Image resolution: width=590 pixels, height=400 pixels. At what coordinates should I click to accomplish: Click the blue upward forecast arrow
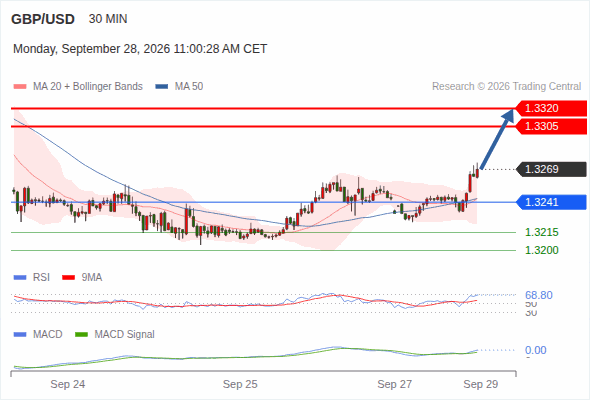click(x=497, y=139)
